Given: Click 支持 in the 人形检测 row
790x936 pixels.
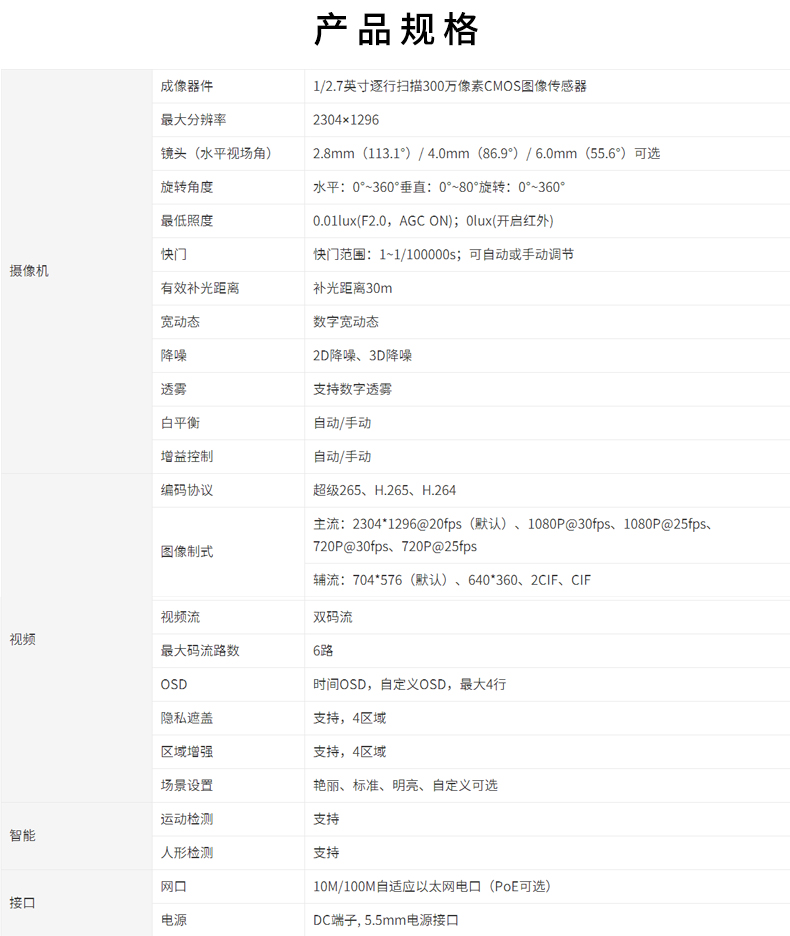Looking at the screenshot, I should 326,852.
